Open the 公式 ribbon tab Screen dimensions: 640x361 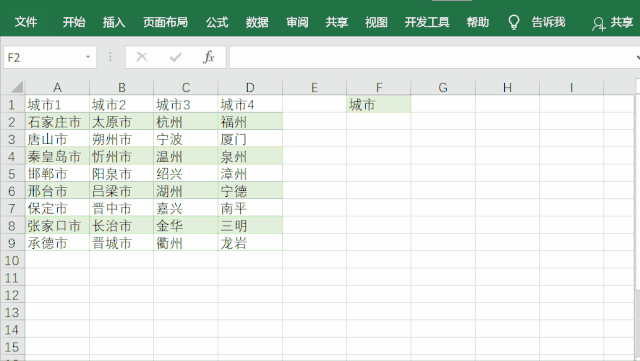tap(217, 22)
